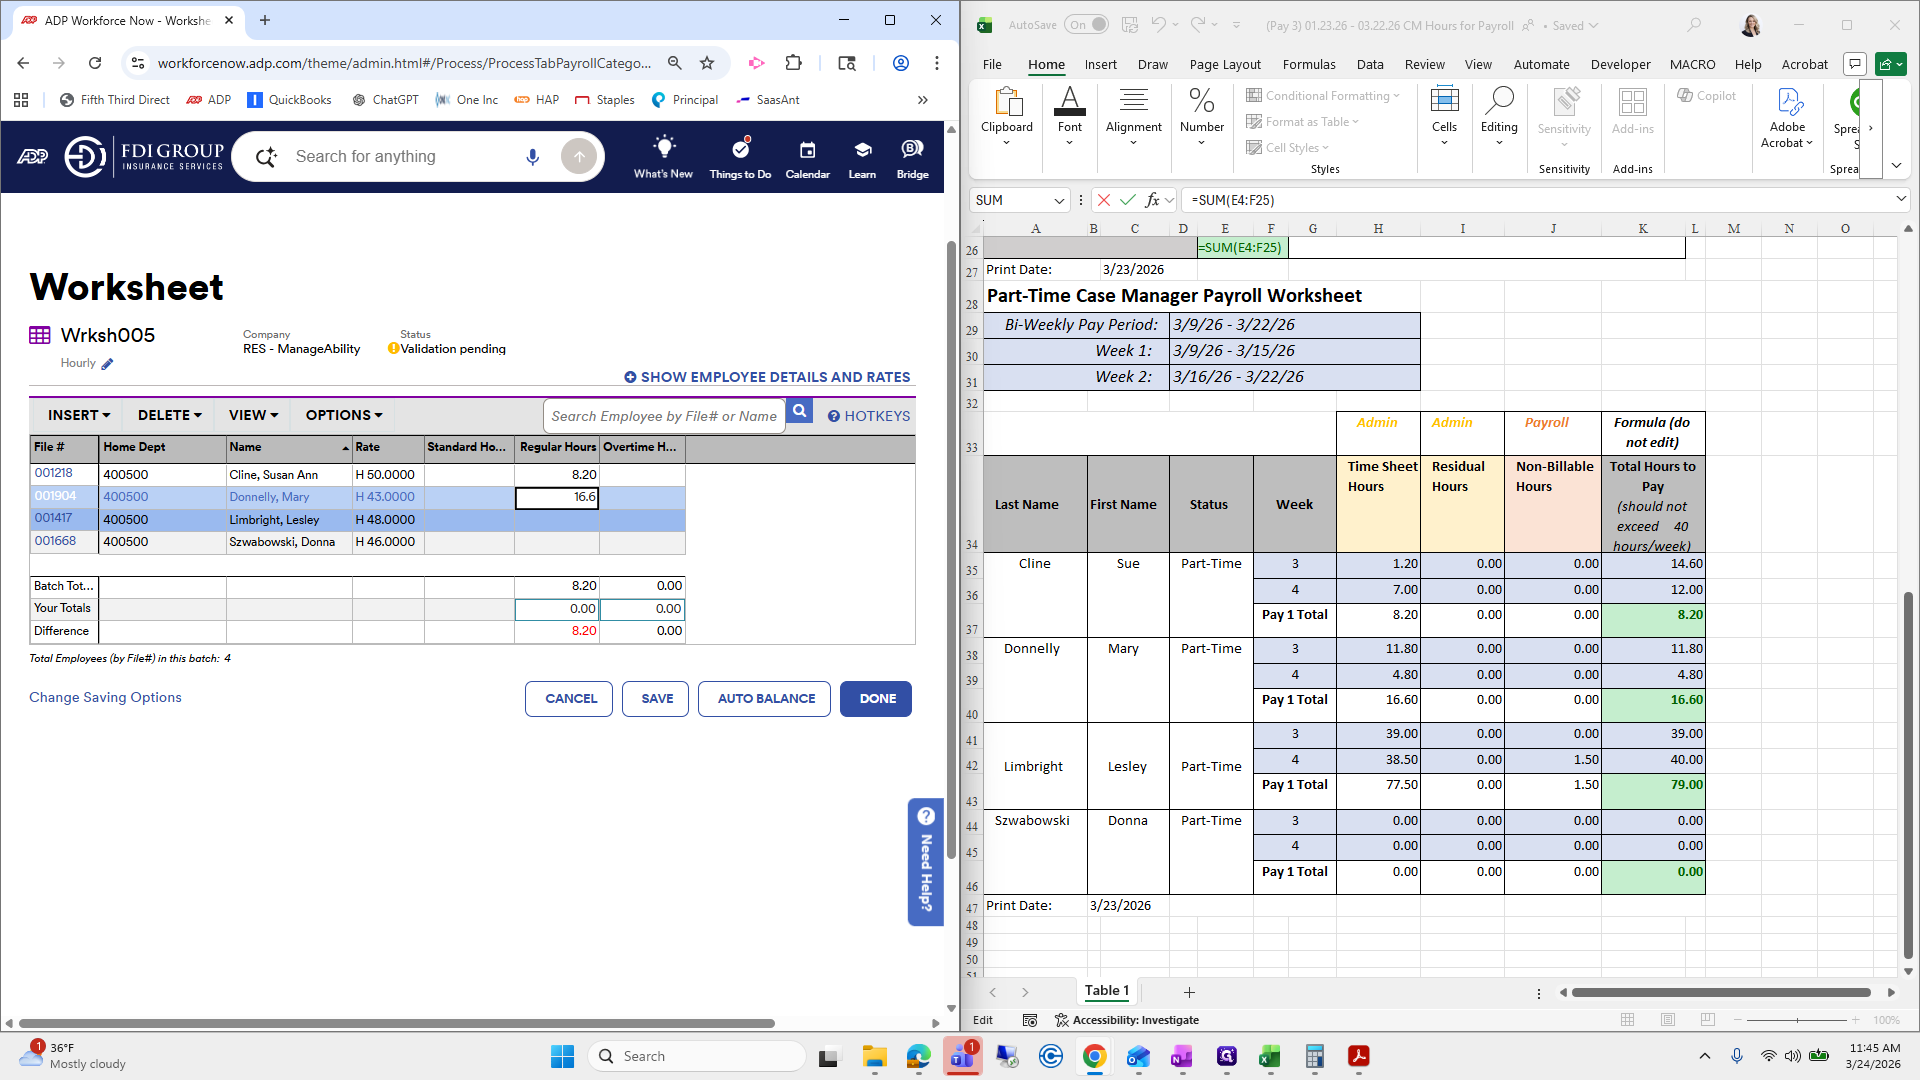The image size is (1920, 1080).
Task: Click the Excel zoom slider
Action: click(1796, 1020)
